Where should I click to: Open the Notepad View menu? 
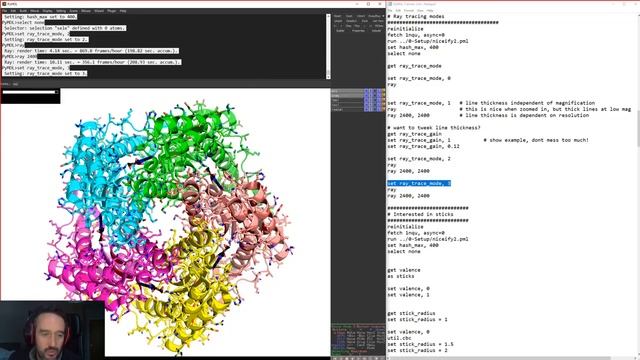click(x=420, y=10)
